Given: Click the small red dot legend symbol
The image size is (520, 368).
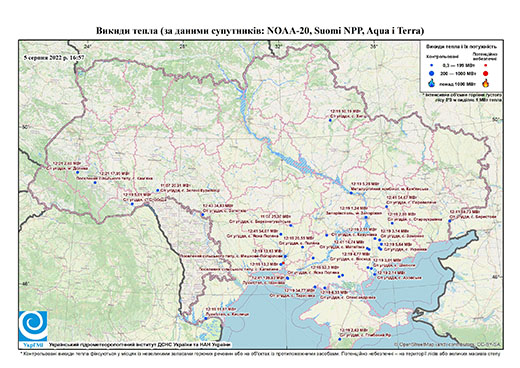Looking at the screenshot, I should (x=486, y=65).
